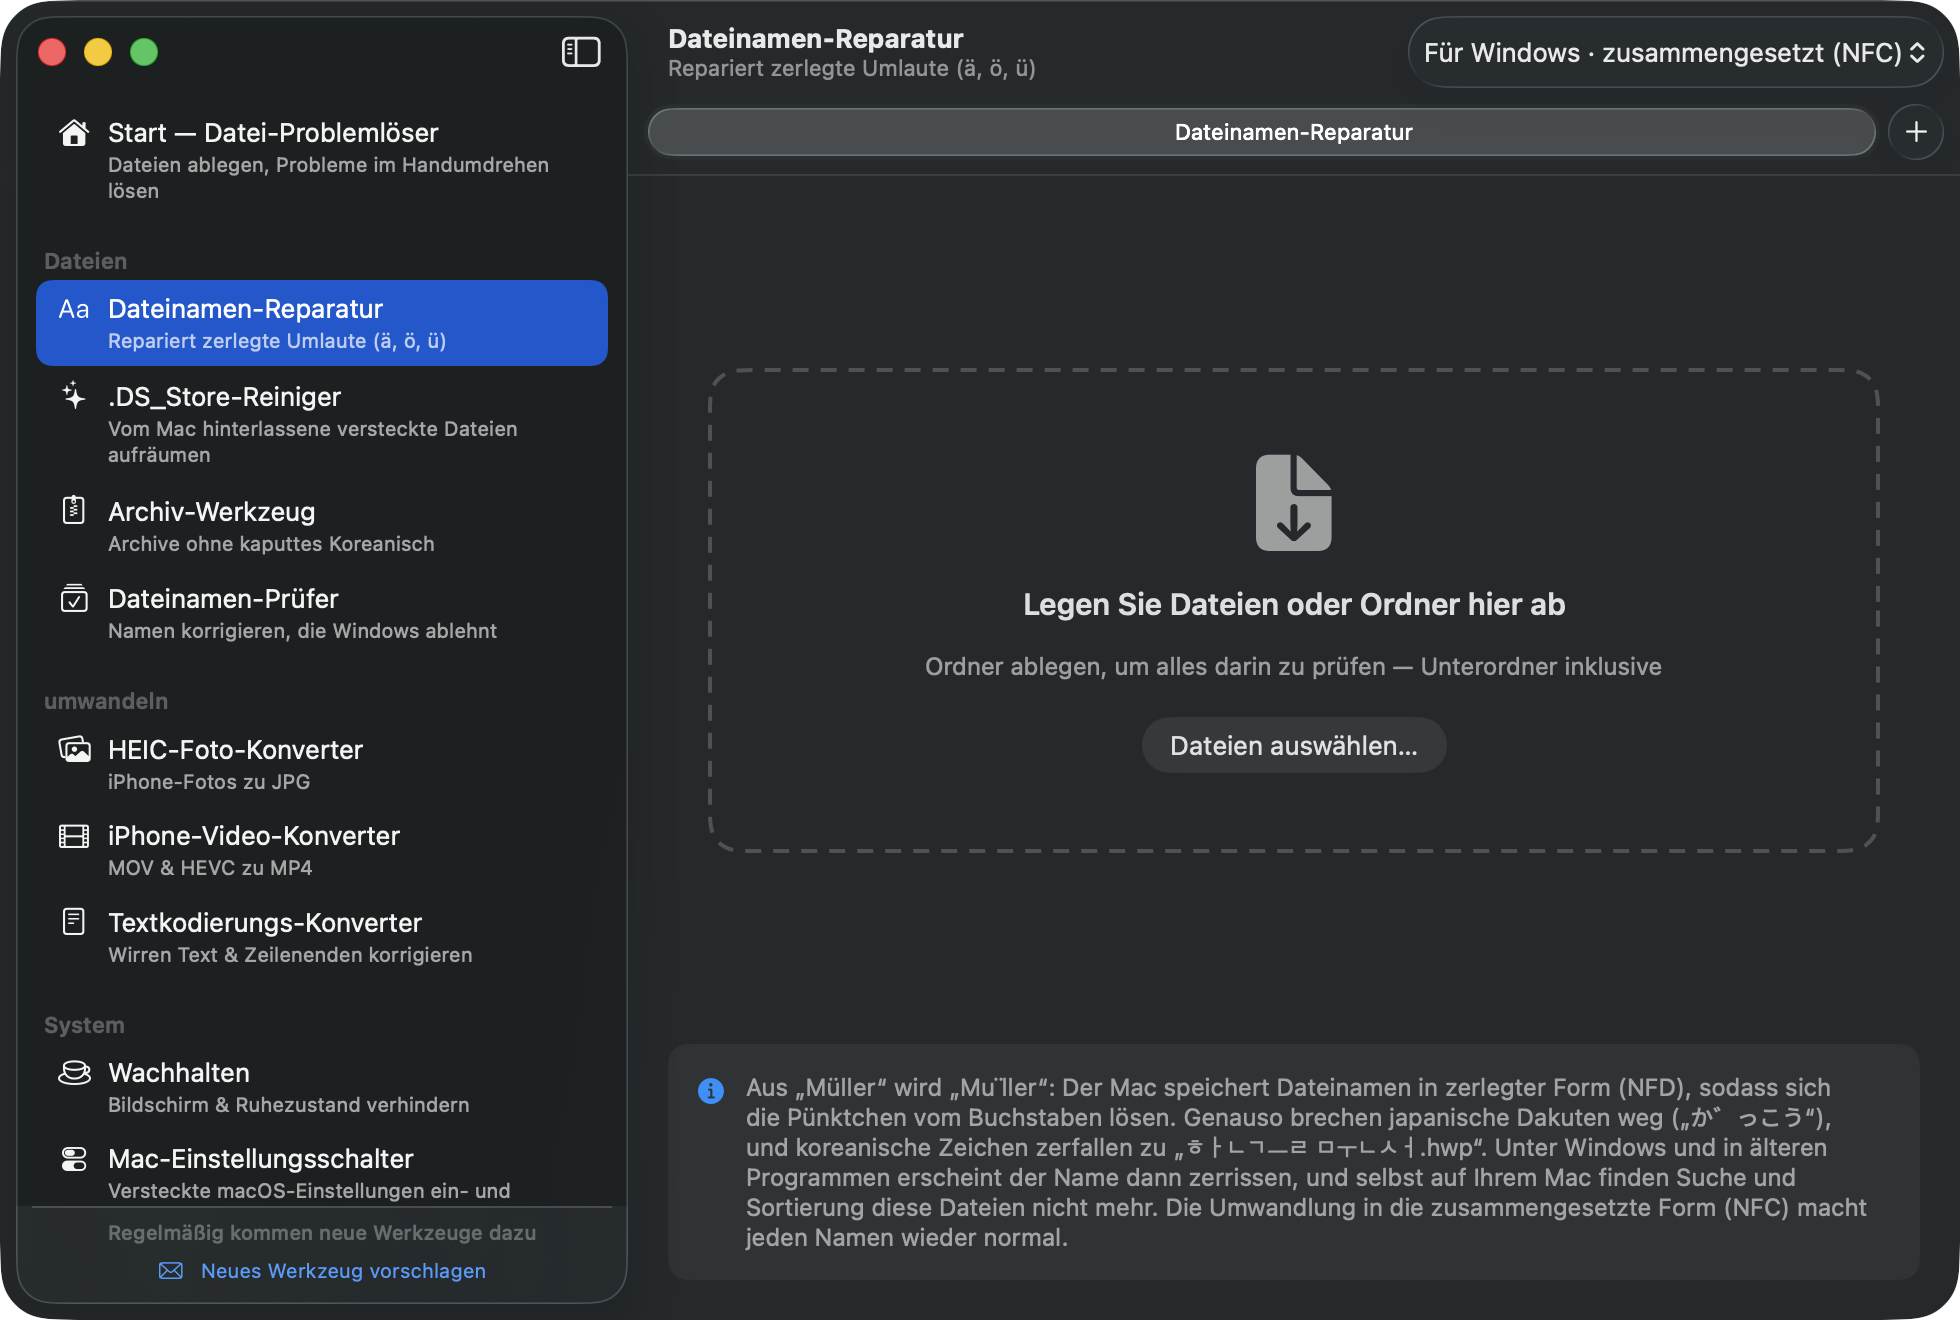
Task: Click the checkmark icon for Dateinamen-Prüfer
Action: coord(74,598)
